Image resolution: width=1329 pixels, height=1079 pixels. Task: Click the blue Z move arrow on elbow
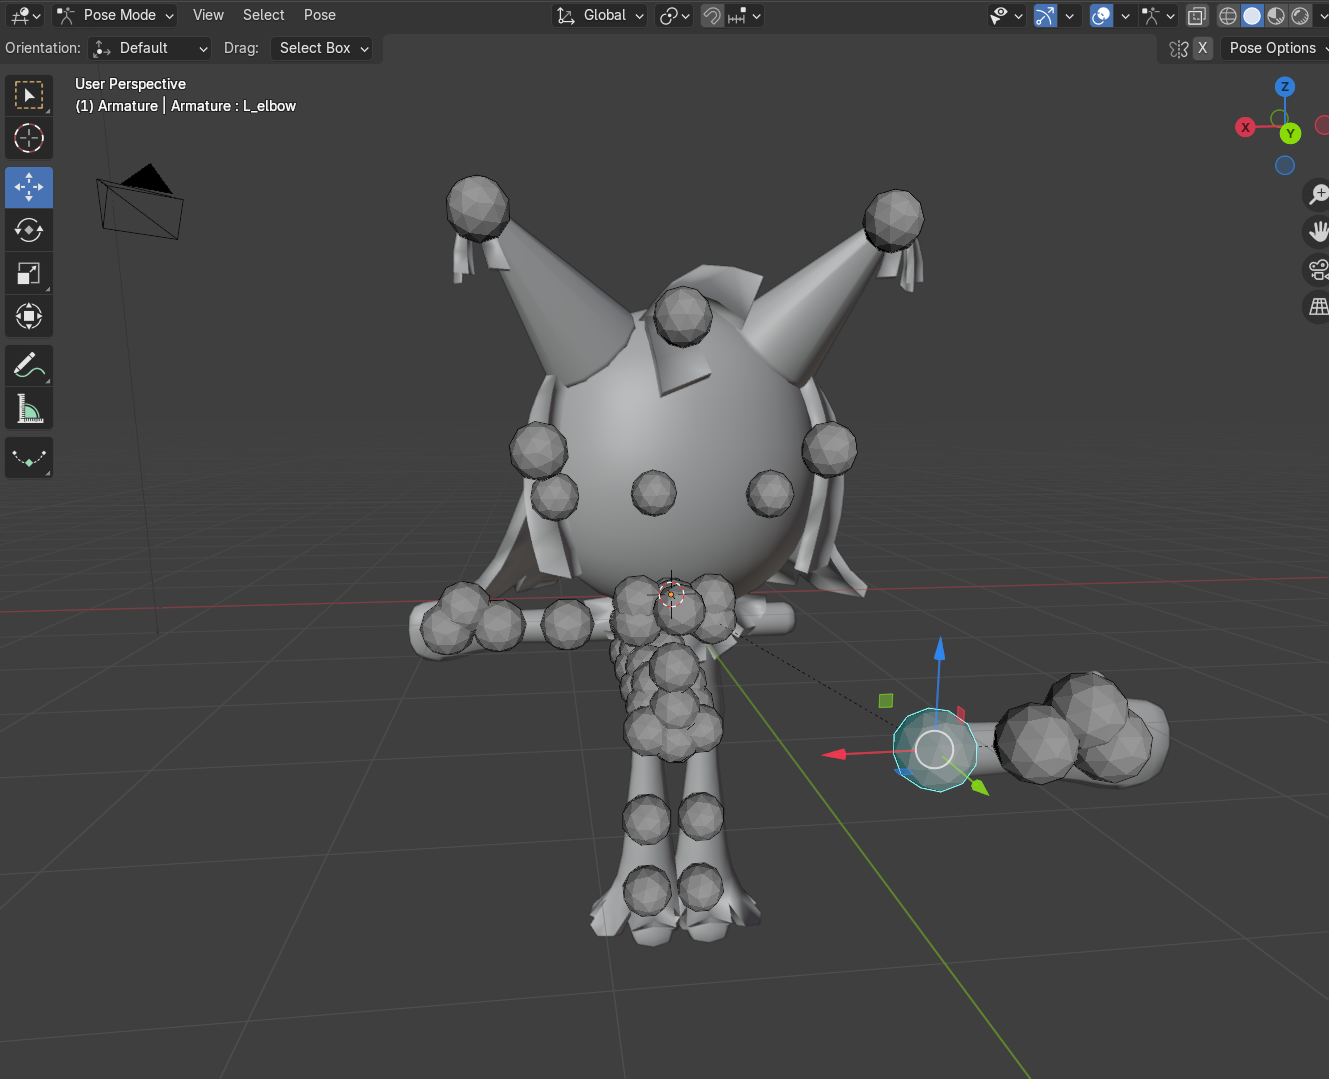pyautogui.click(x=939, y=650)
